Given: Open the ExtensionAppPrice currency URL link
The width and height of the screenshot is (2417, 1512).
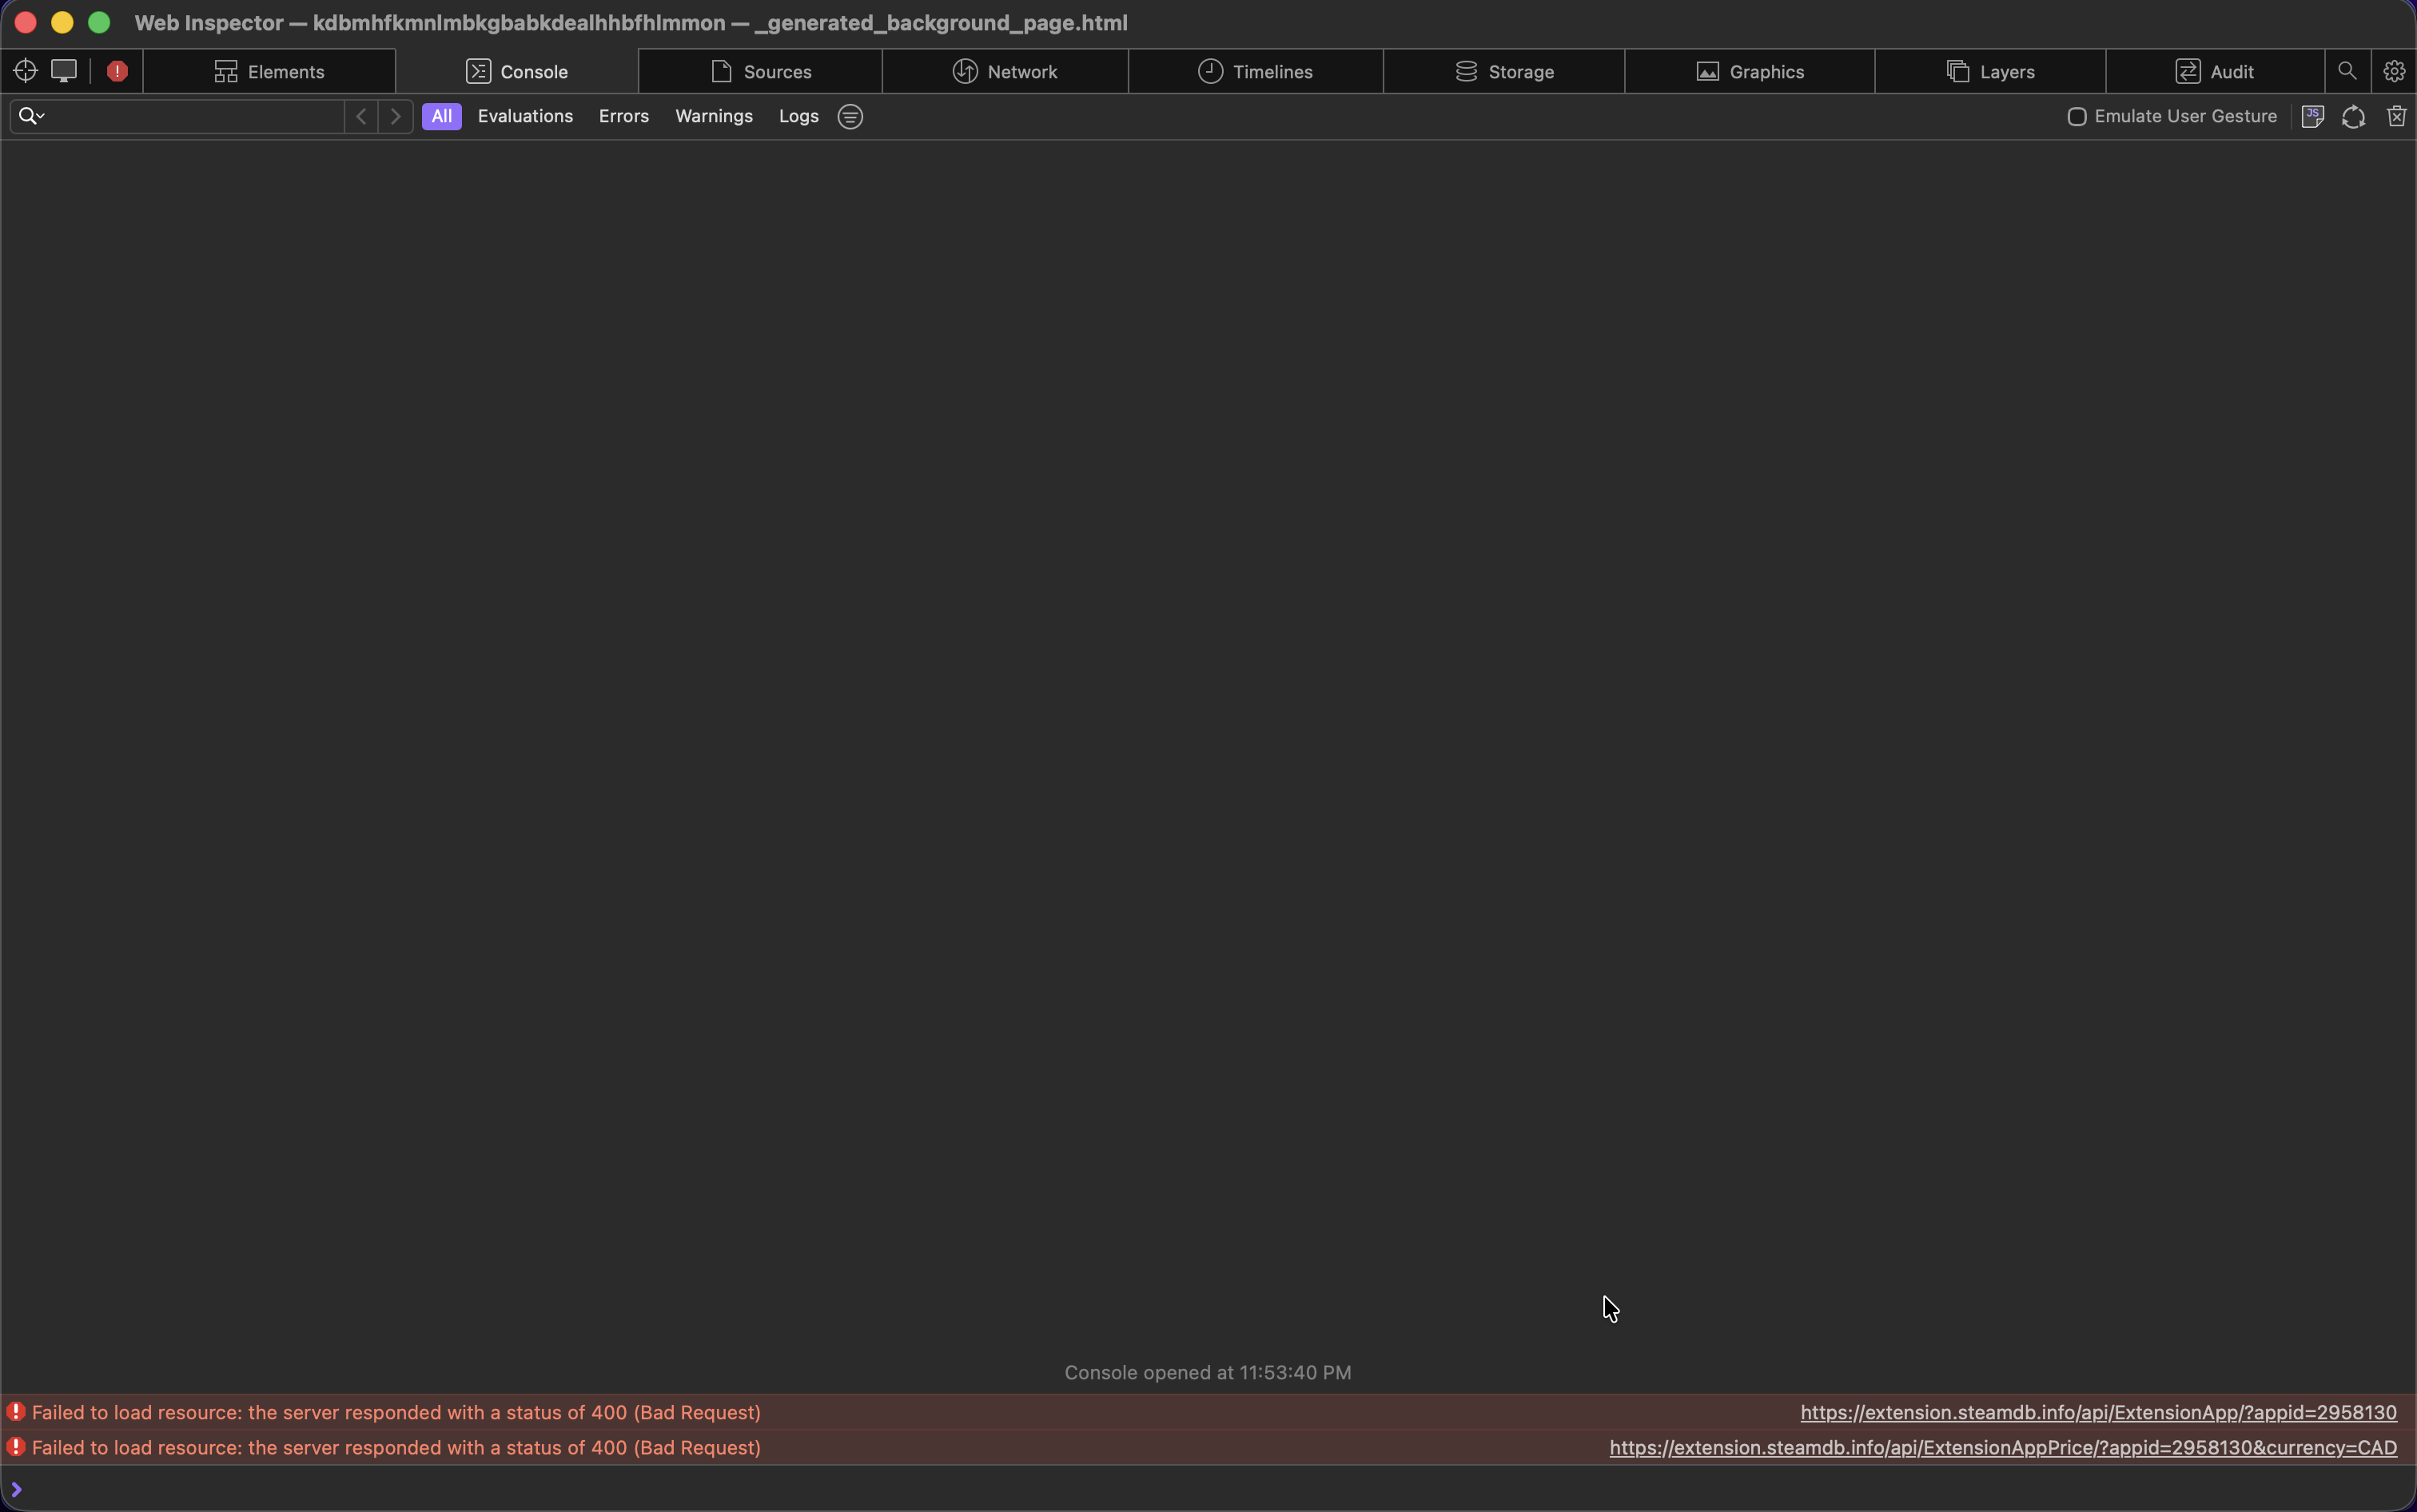Looking at the screenshot, I should [2001, 1447].
